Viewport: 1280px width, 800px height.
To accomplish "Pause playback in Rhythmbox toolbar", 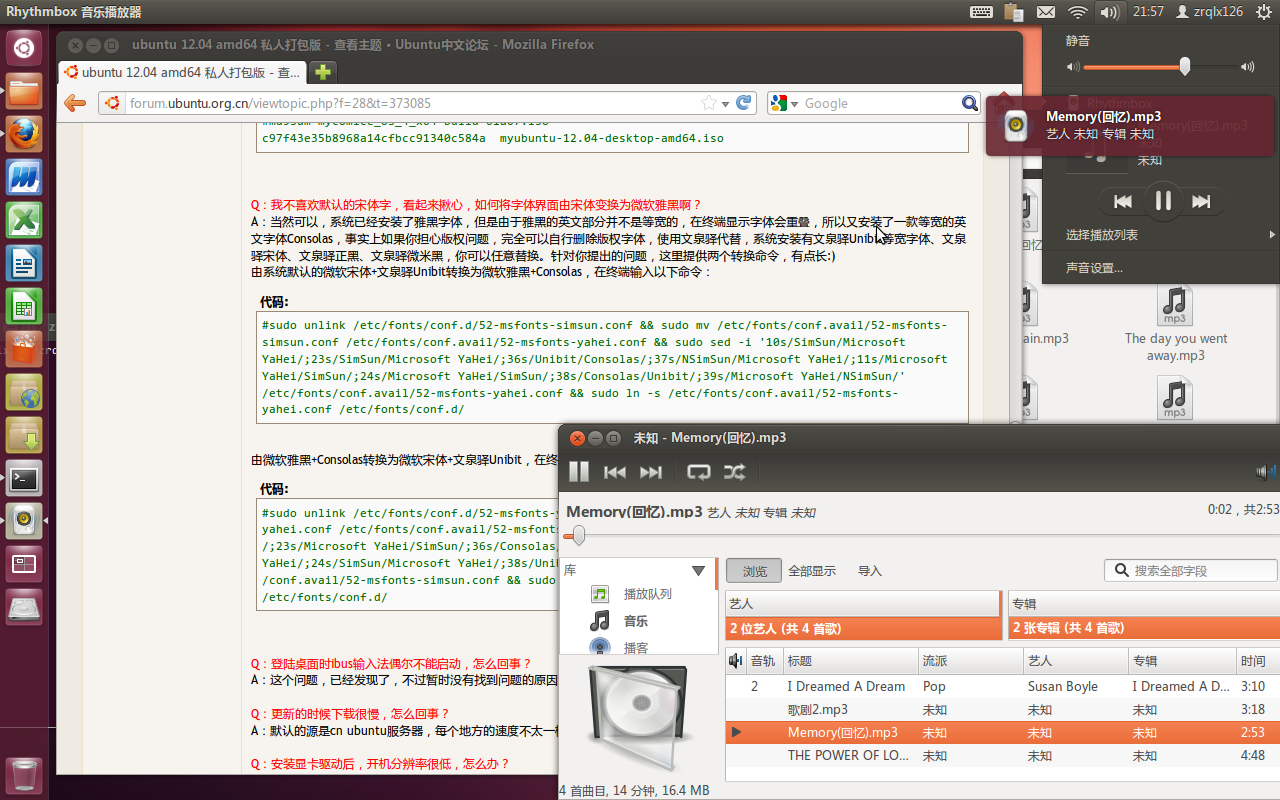I will (x=579, y=472).
